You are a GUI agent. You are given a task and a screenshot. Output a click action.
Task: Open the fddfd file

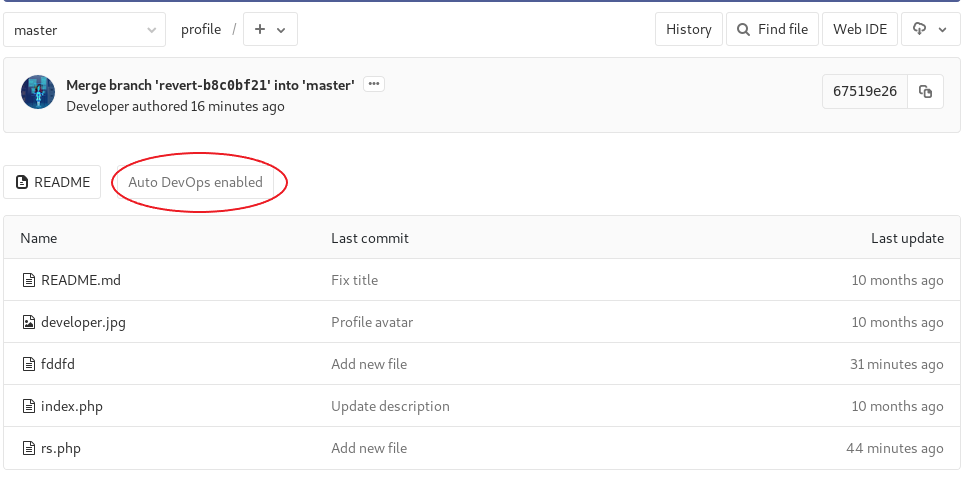pyautogui.click(x=57, y=364)
